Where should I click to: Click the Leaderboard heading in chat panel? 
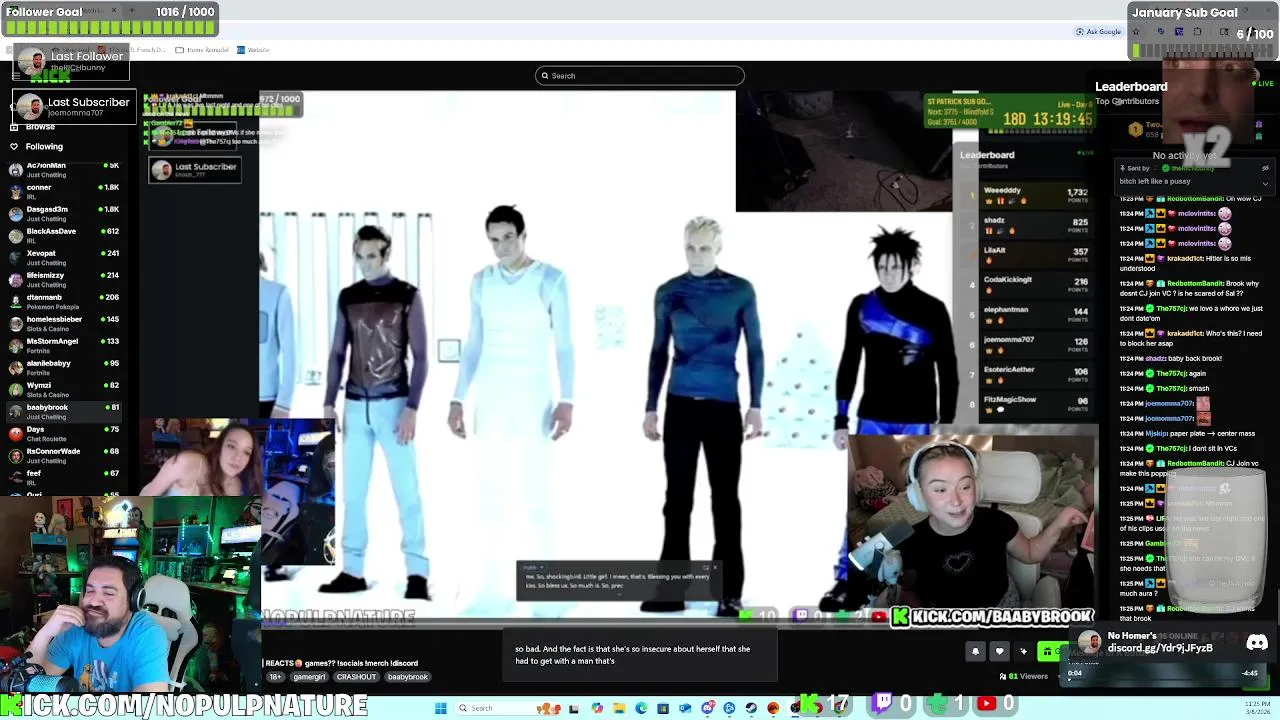pos(1131,87)
